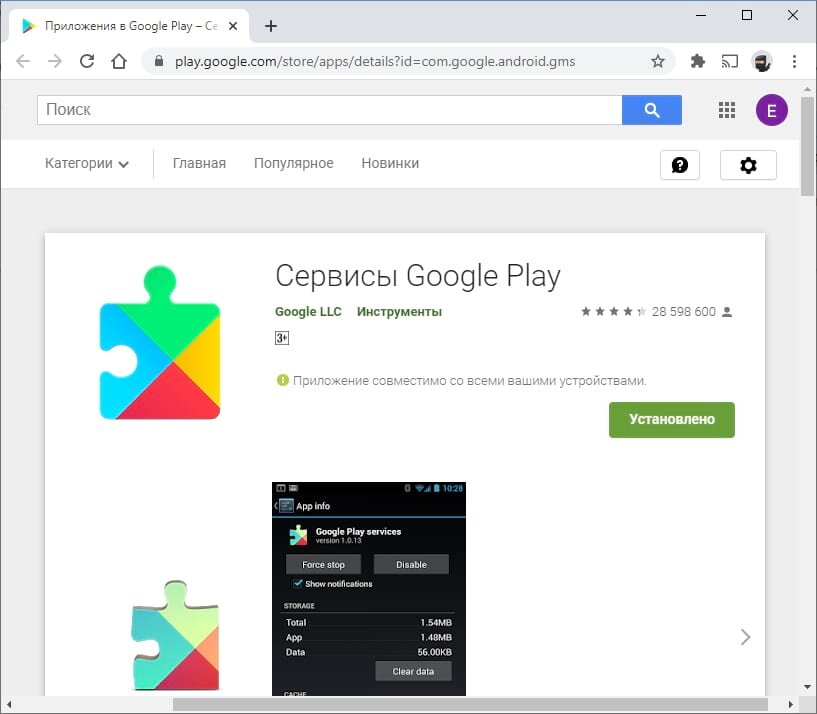Click the scroll left arrow

[x=9, y=704]
